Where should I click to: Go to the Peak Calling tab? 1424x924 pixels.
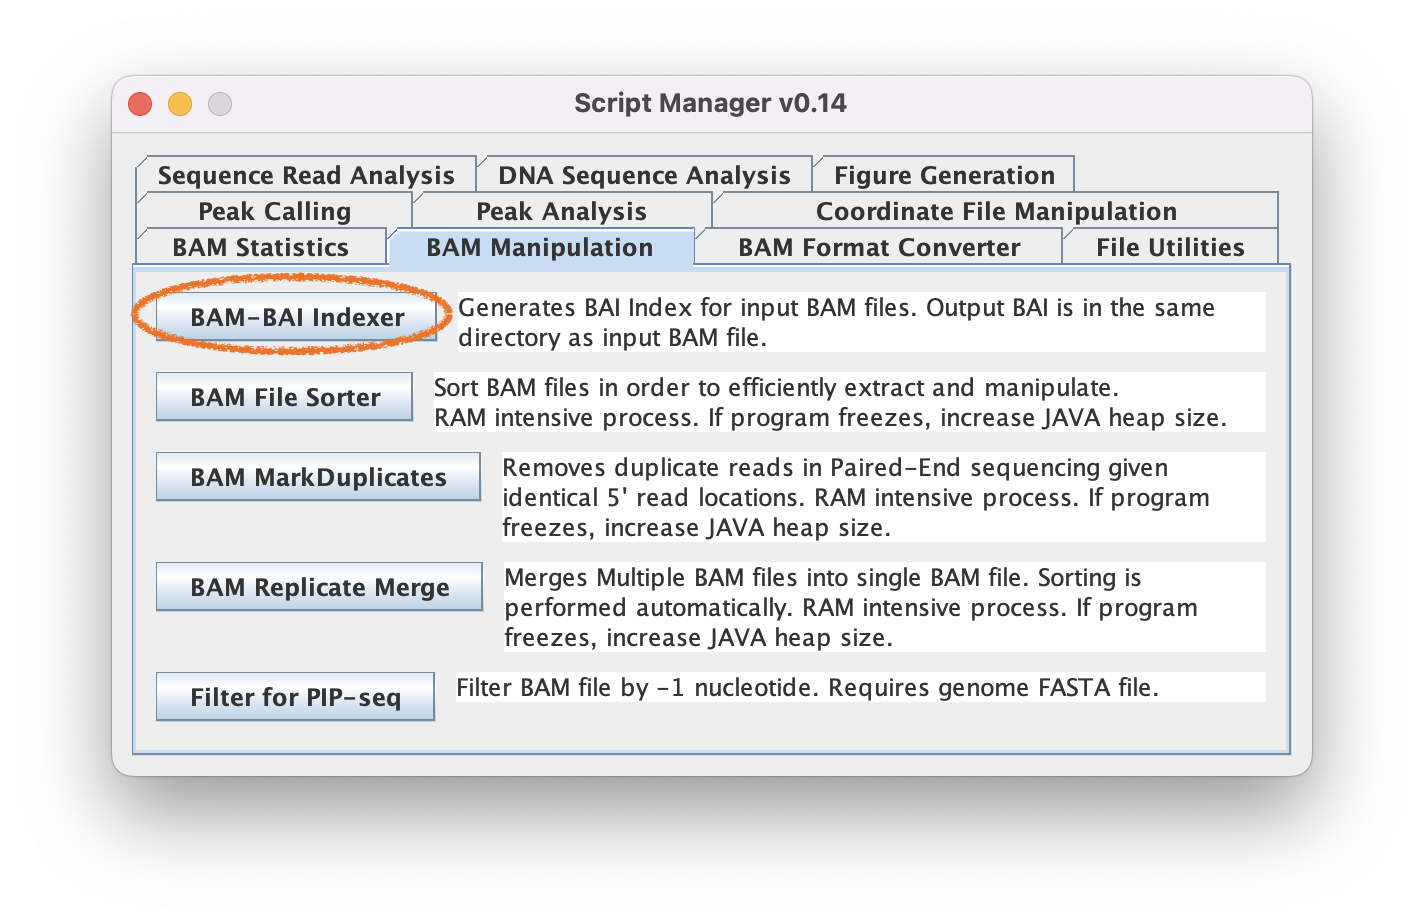(x=274, y=211)
